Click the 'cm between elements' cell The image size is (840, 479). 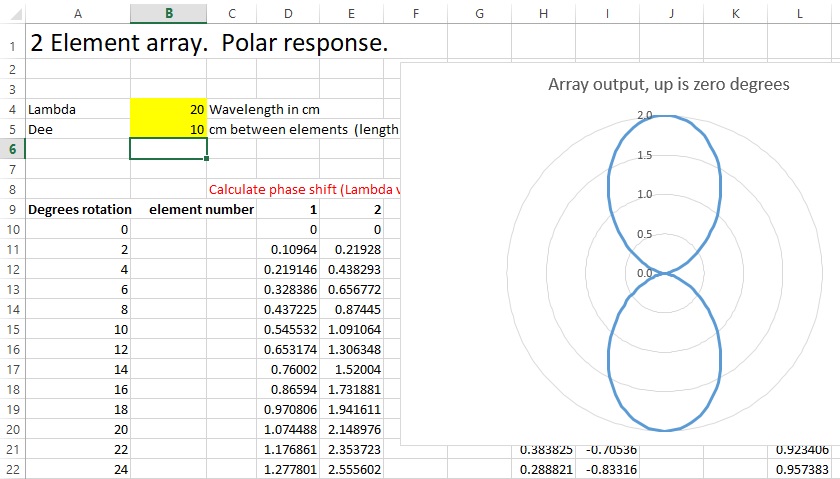278,129
